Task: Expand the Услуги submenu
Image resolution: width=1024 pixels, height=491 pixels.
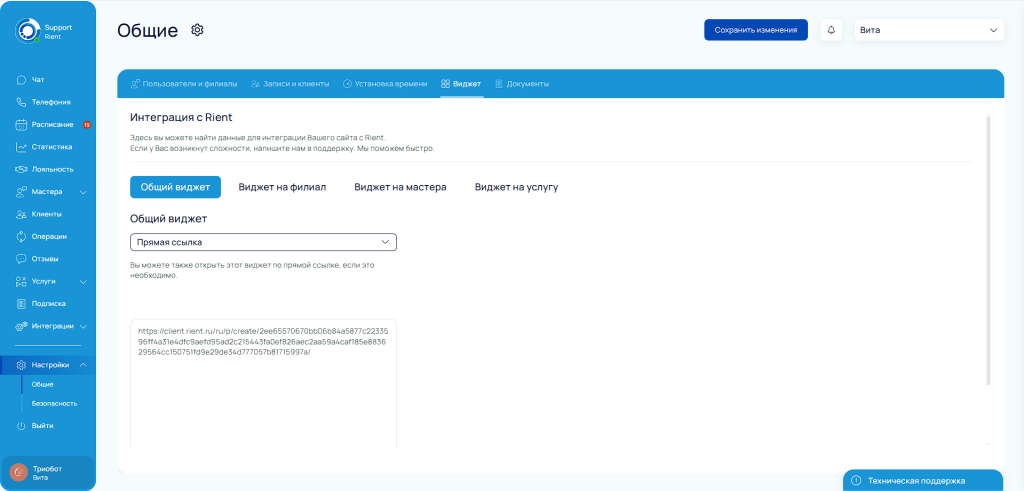Action: (x=83, y=282)
